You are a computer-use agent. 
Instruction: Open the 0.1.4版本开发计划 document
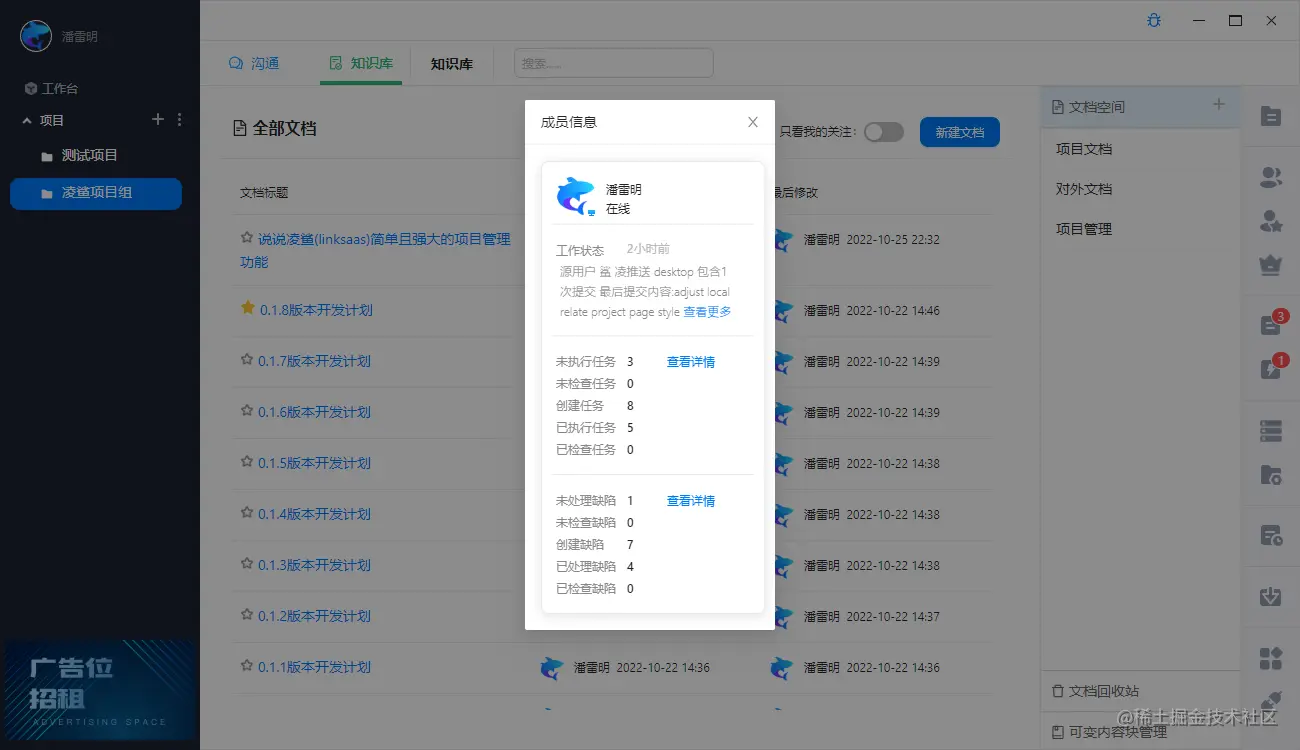pyautogui.click(x=314, y=514)
